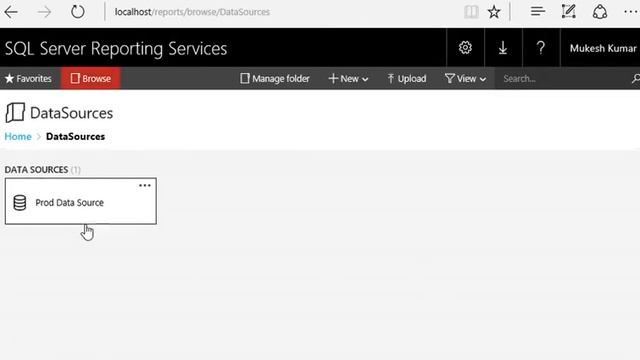The image size is (640, 360).
Task: Expand the New dropdown menu
Action: [x=348, y=78]
